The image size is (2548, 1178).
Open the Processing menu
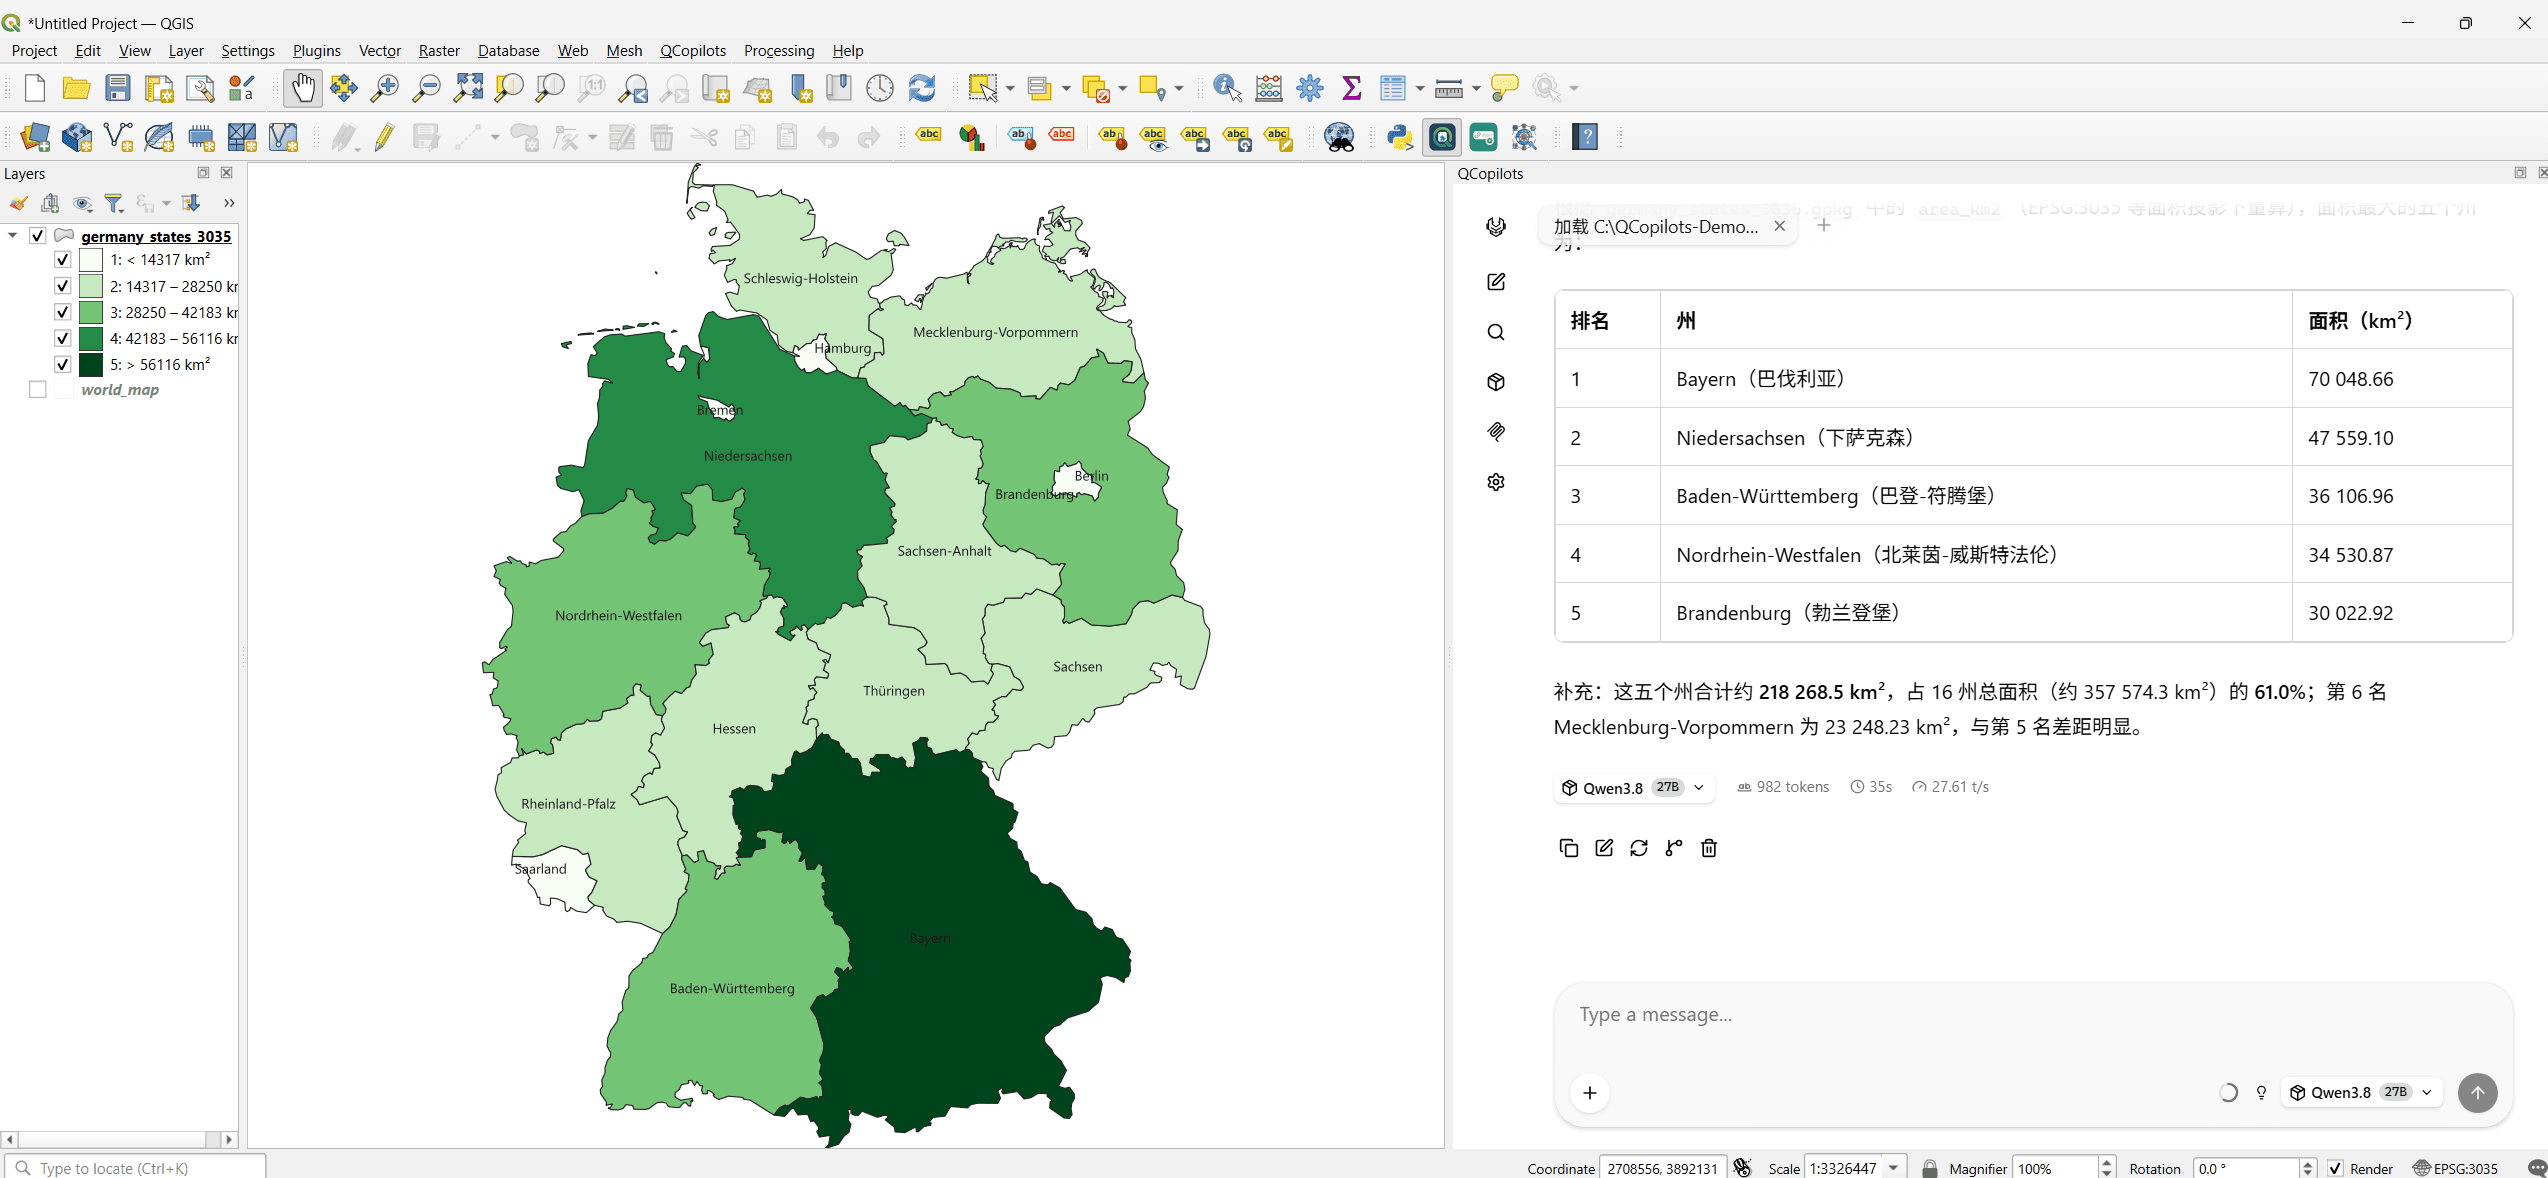click(779, 51)
